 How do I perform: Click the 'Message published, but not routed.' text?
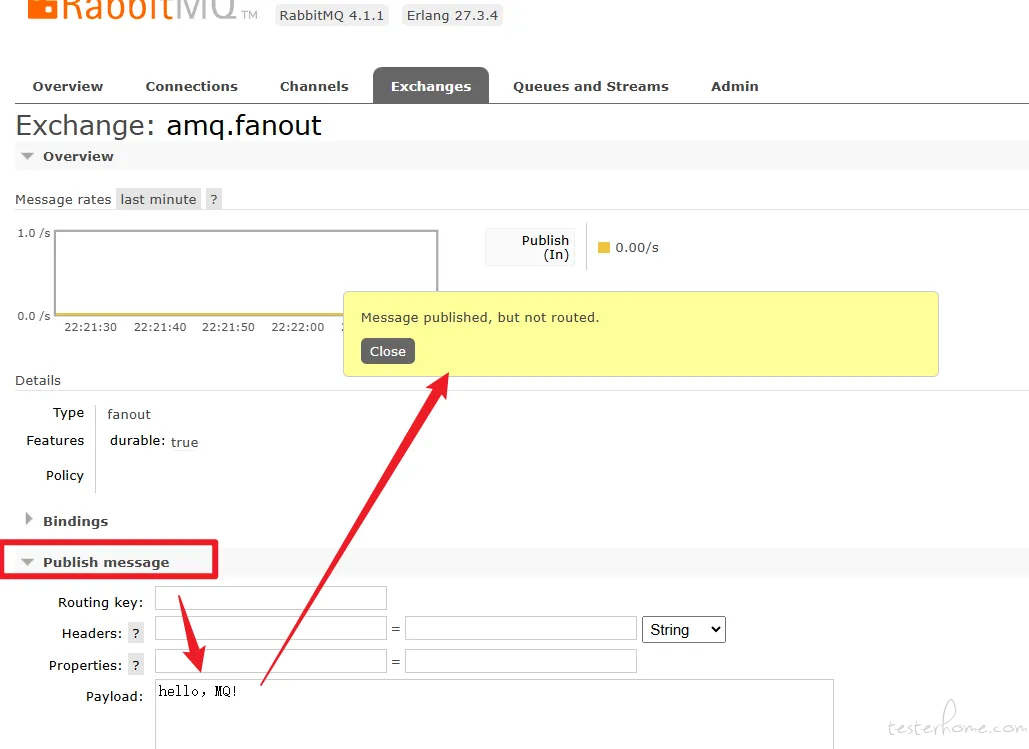pos(480,318)
